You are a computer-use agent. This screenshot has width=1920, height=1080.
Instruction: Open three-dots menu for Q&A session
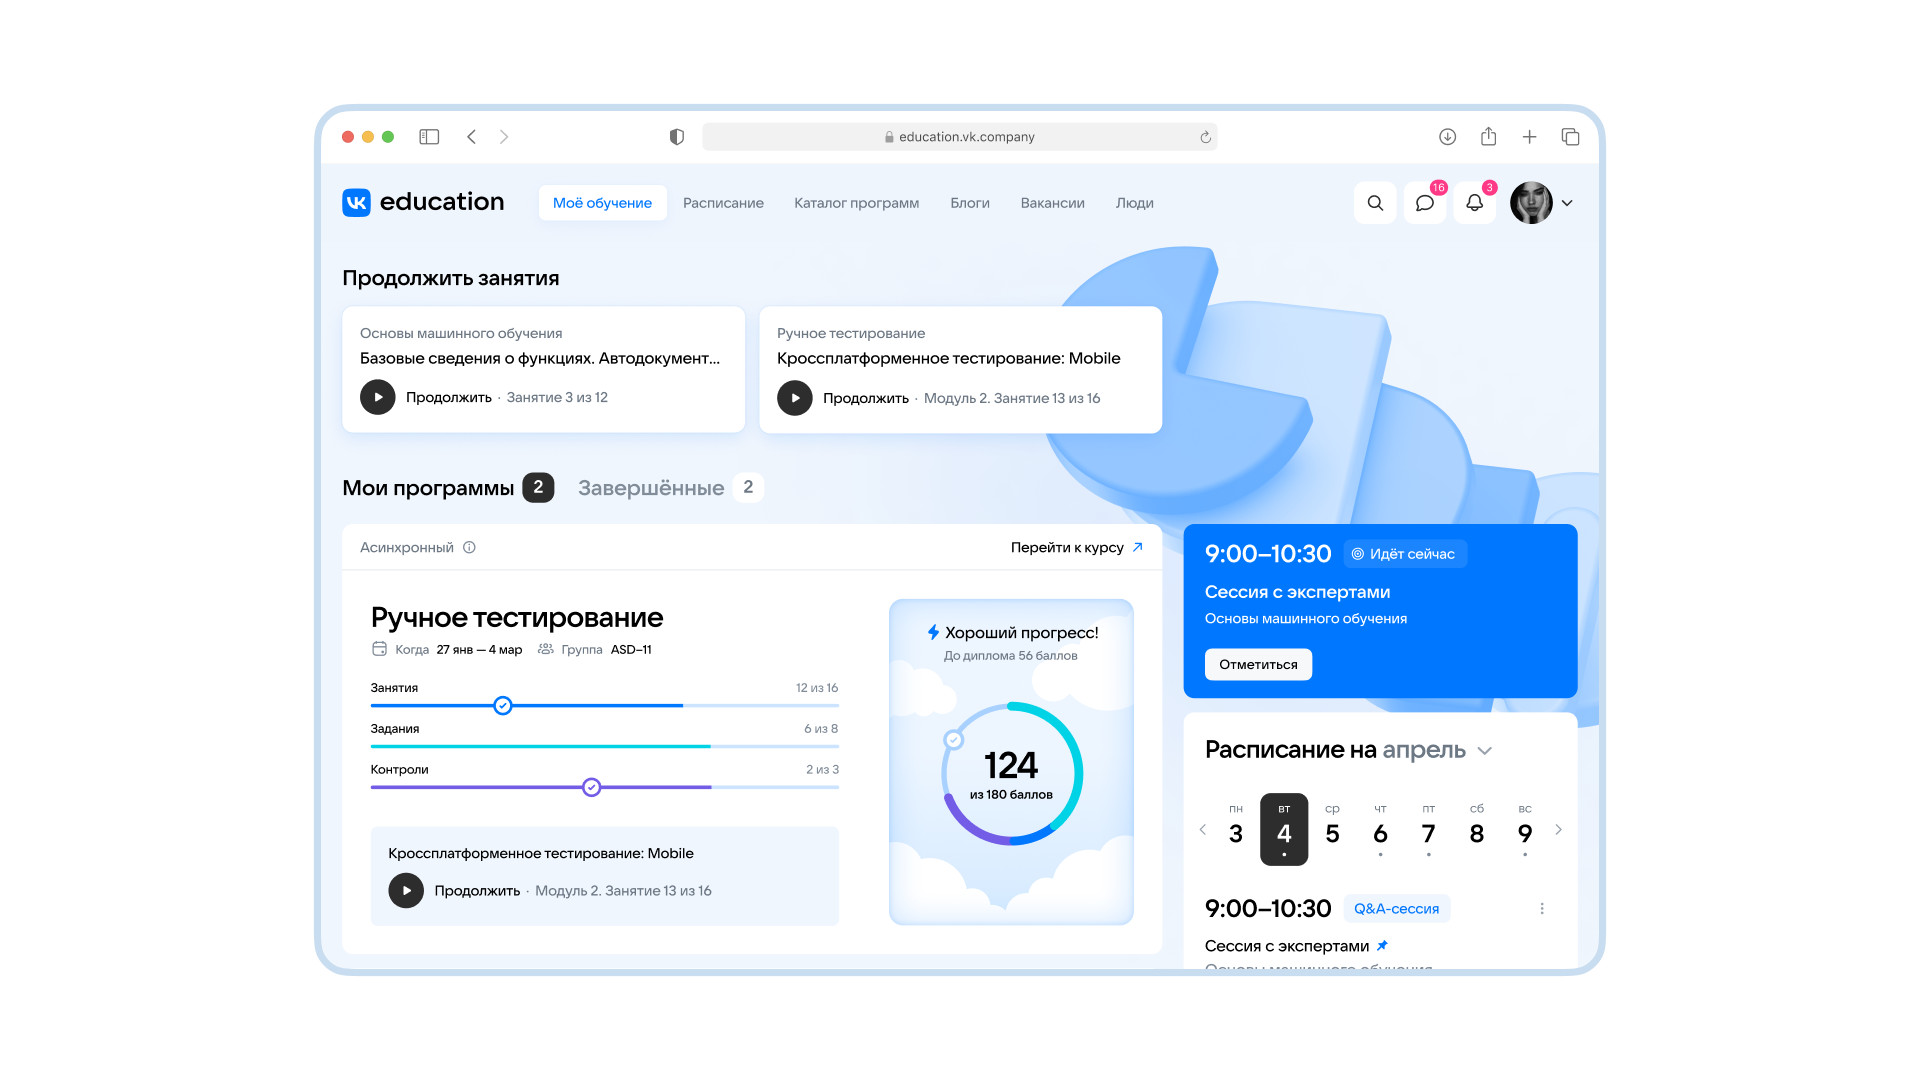(1541, 909)
